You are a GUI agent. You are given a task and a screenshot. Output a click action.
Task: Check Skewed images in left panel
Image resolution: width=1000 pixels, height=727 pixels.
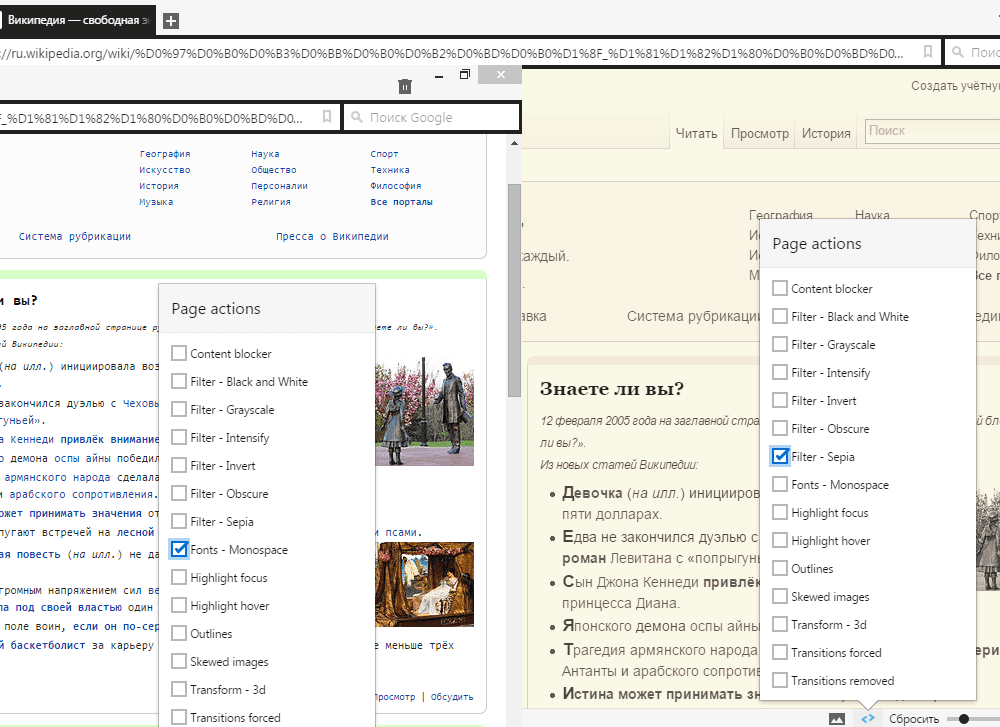tap(179, 662)
